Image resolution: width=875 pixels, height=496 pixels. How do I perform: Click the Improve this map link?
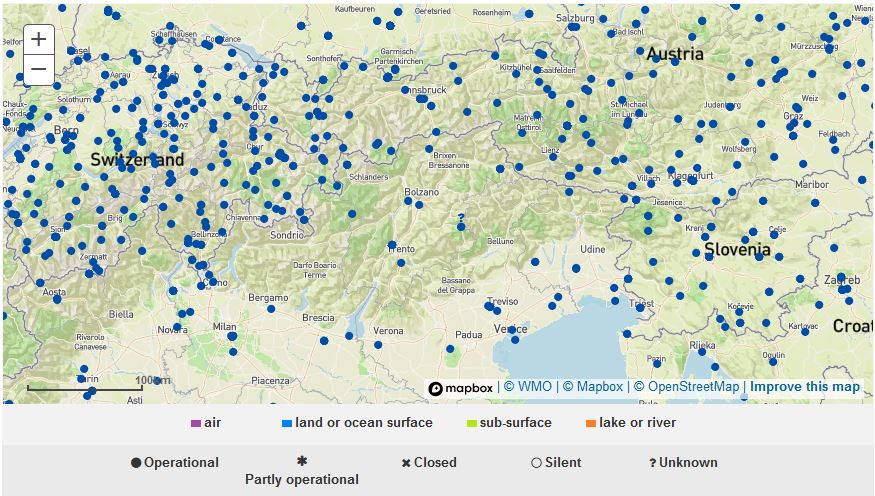pyautogui.click(x=805, y=387)
